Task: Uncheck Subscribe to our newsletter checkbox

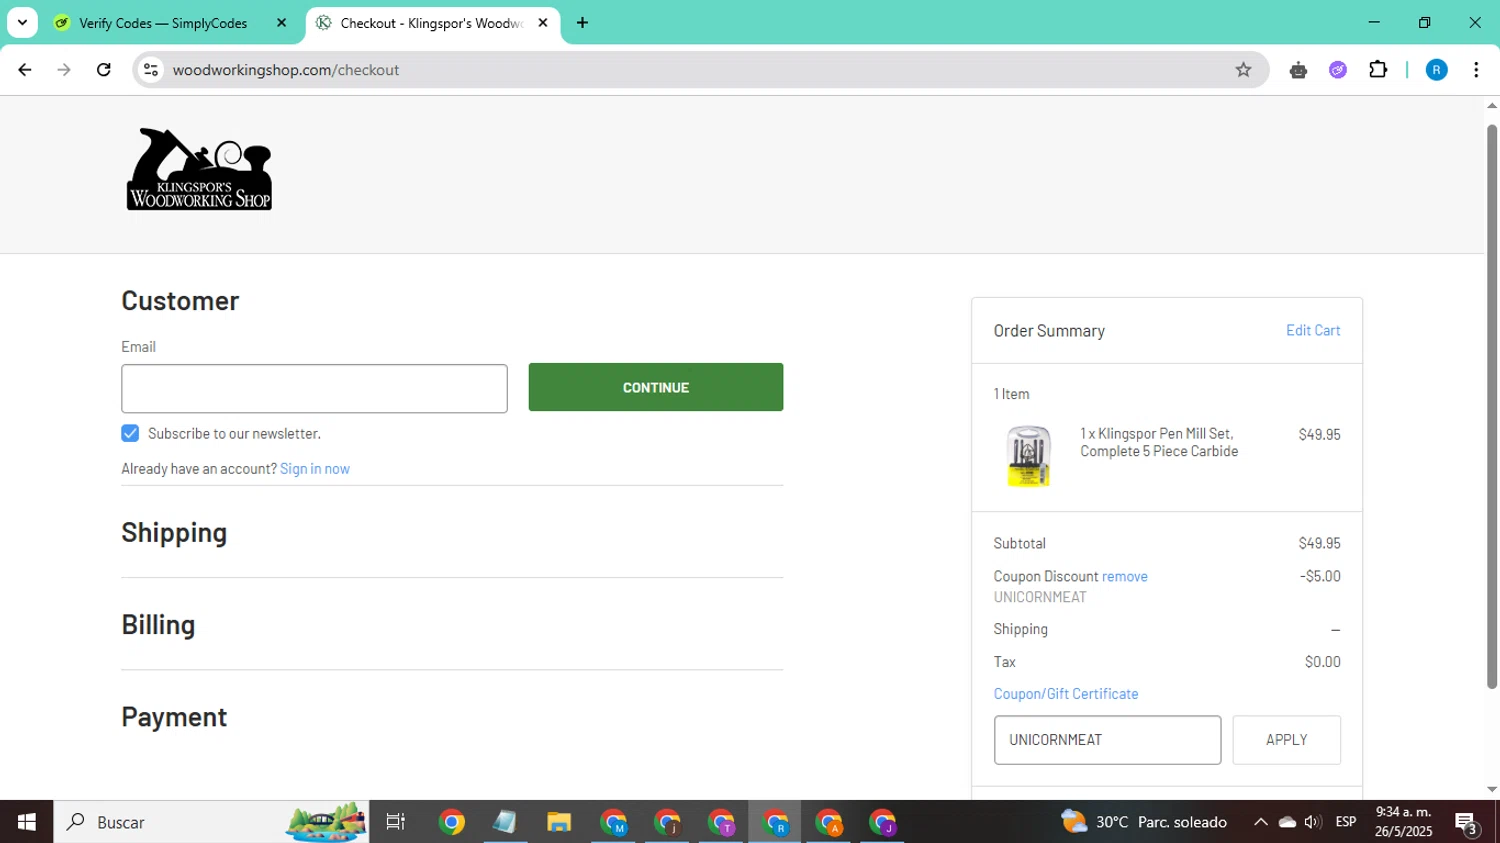Action: click(130, 433)
